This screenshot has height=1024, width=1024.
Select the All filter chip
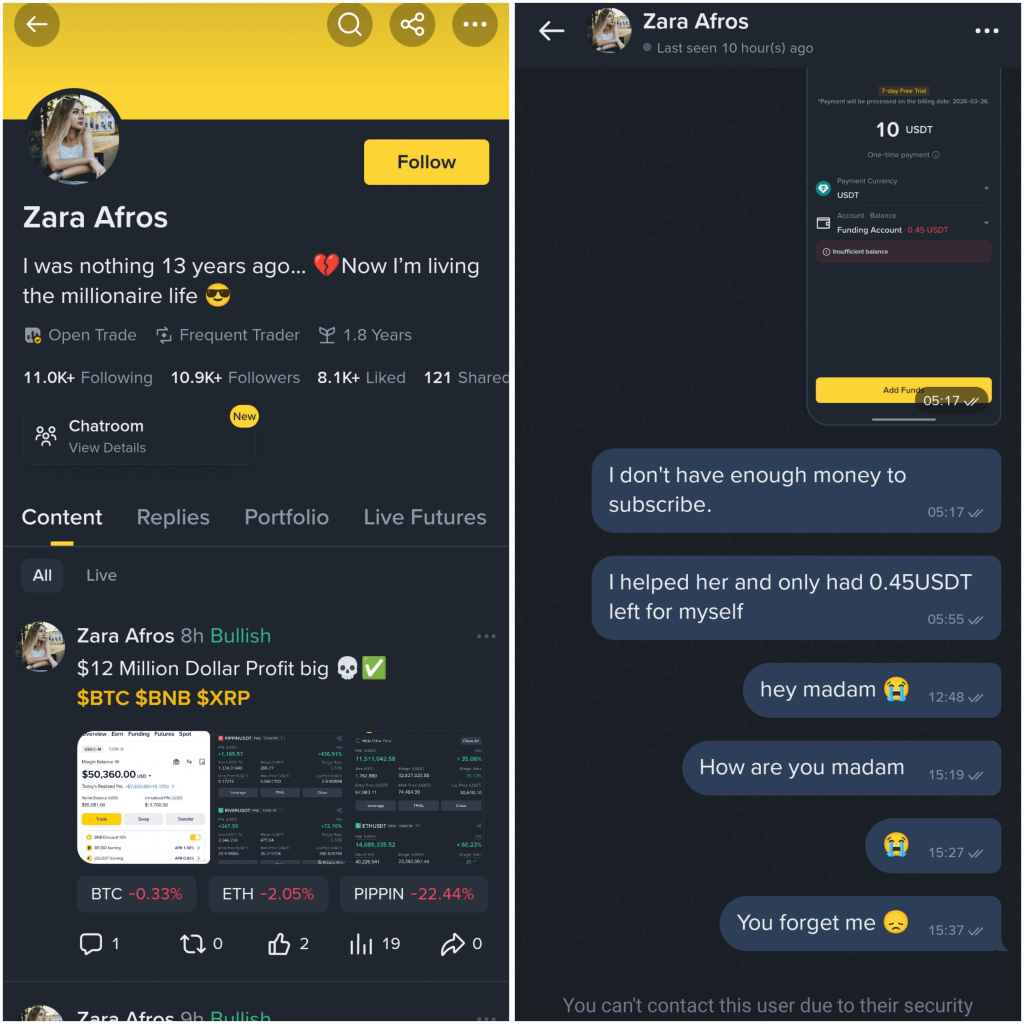(42, 575)
